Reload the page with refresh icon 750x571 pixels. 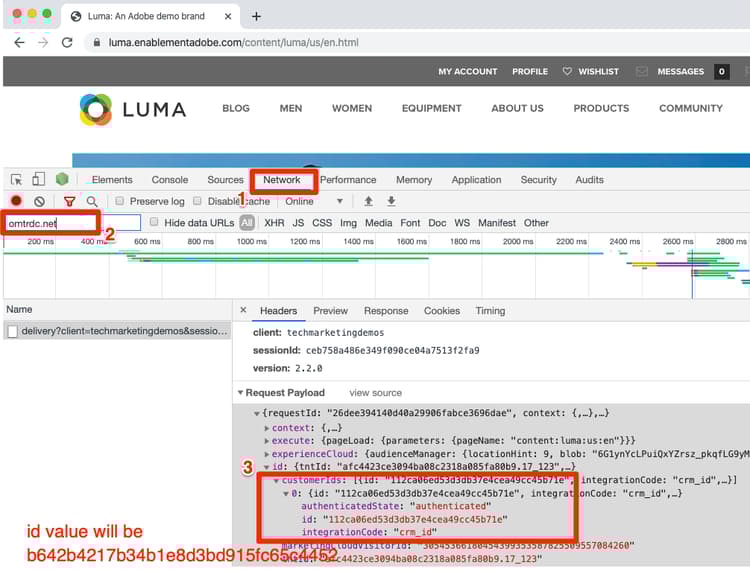[67, 43]
